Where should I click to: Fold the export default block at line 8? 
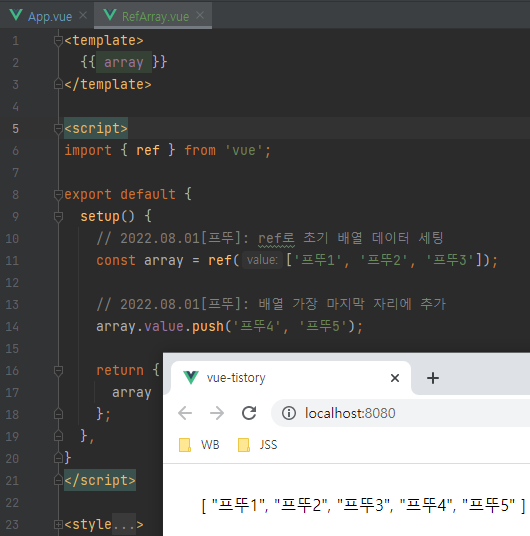(58, 195)
